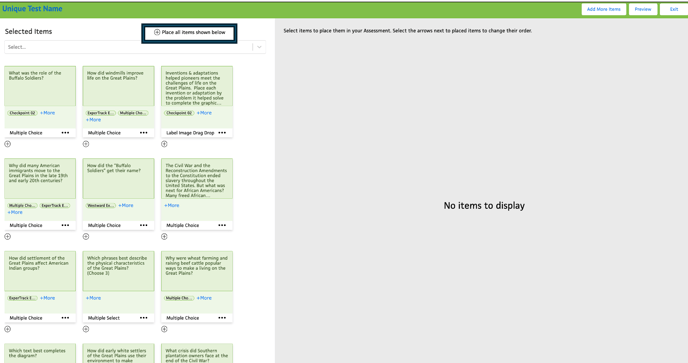Open three-dot menu on windmills question card

pos(143,133)
